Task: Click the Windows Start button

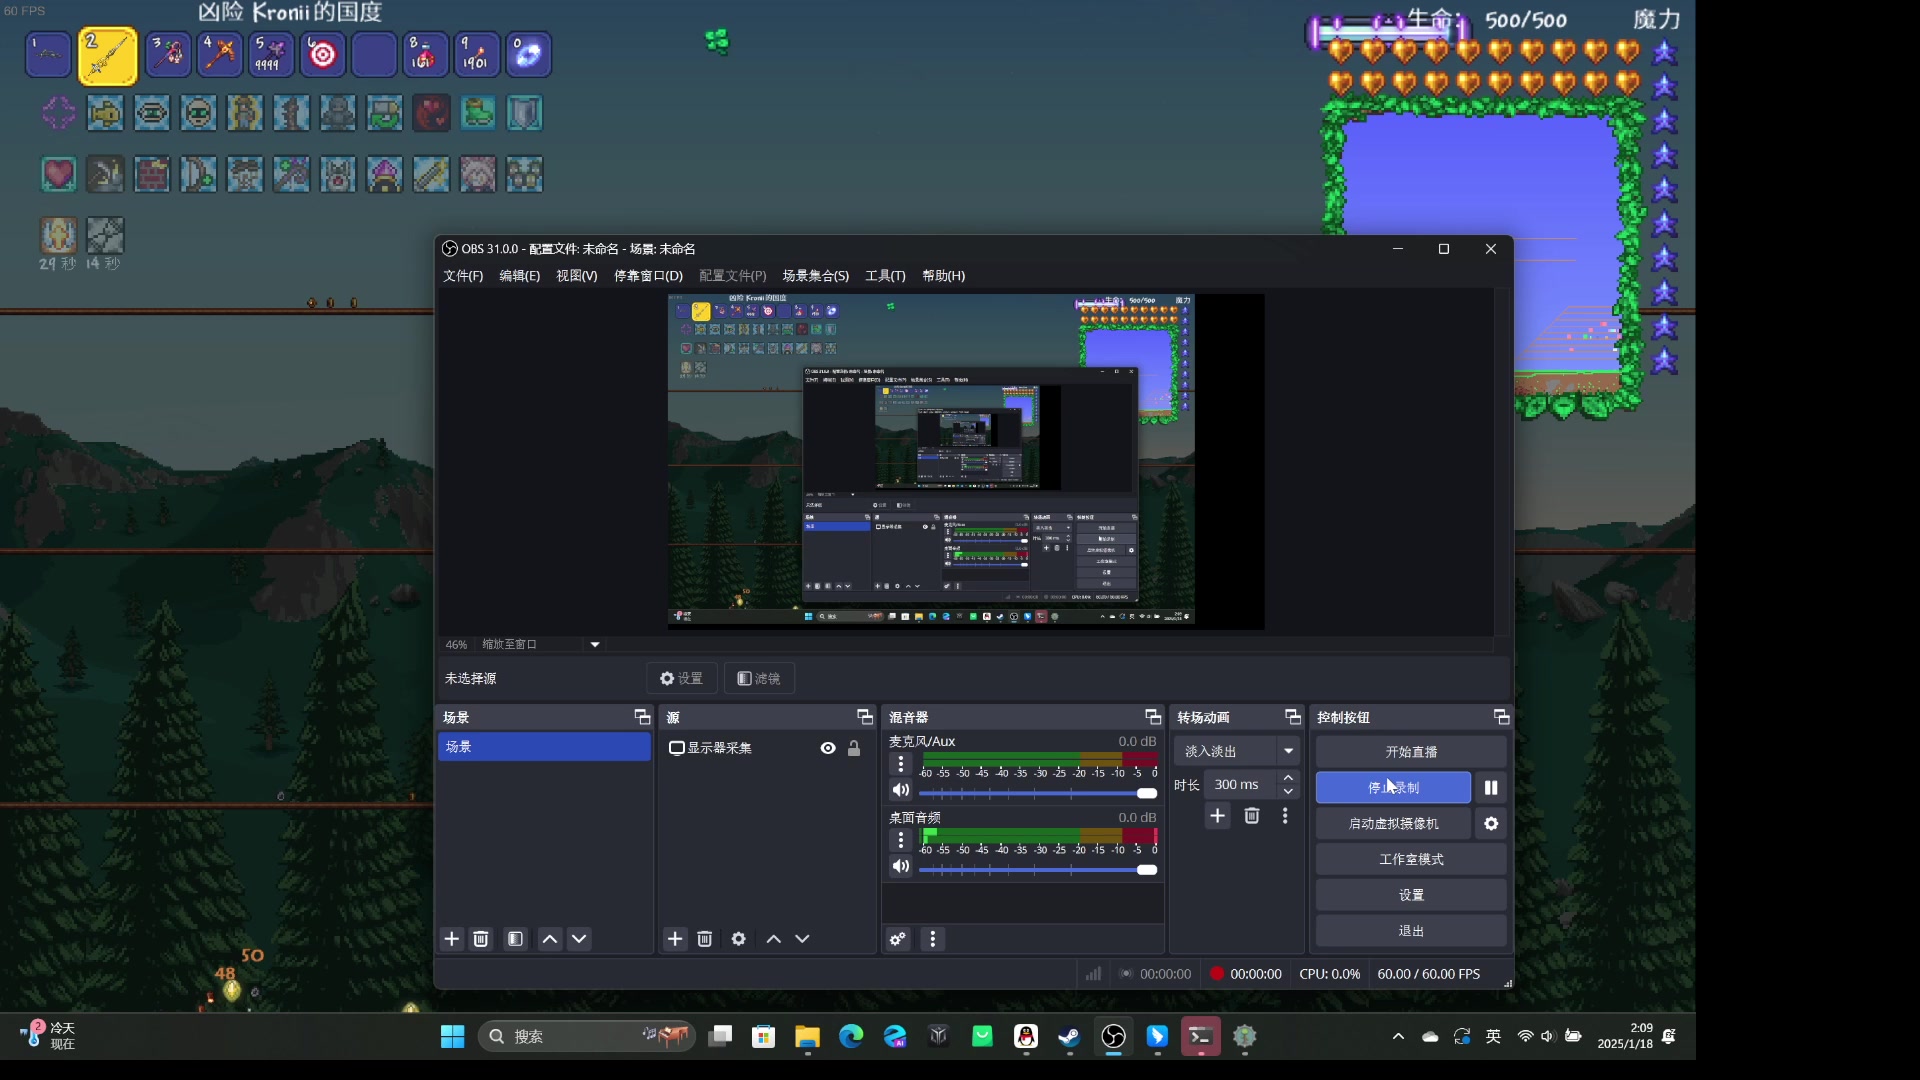Action: point(453,1037)
